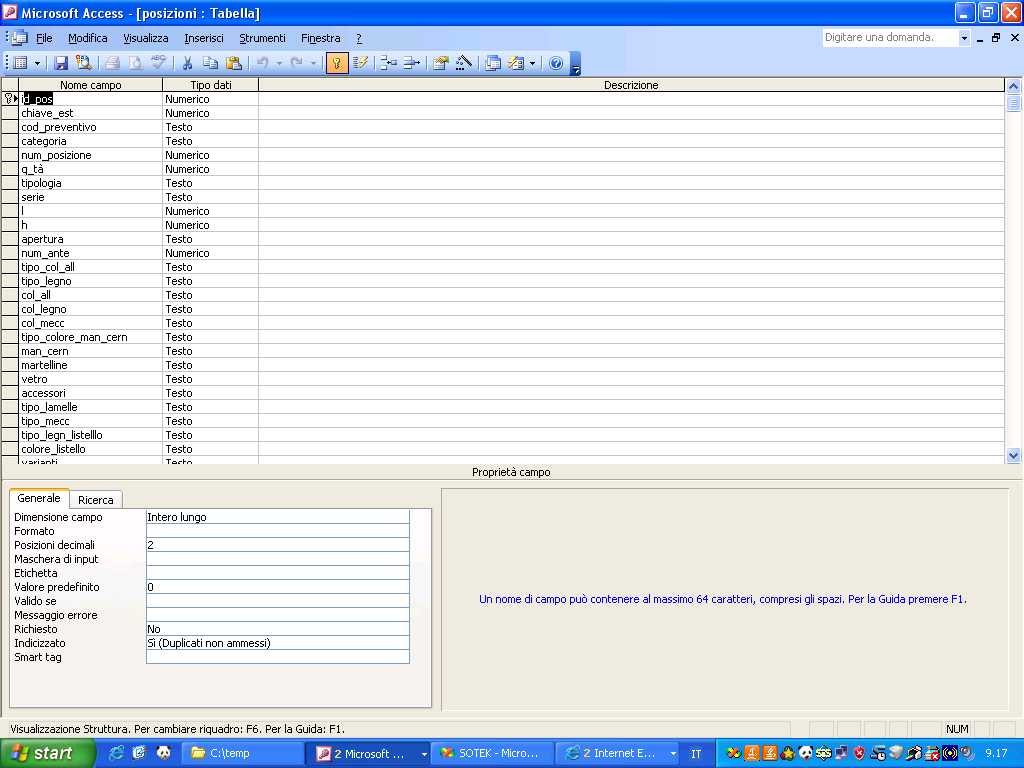Viewport: 1024px width, 768px height.
Task: Click the Cut scissors icon
Action: [187, 63]
